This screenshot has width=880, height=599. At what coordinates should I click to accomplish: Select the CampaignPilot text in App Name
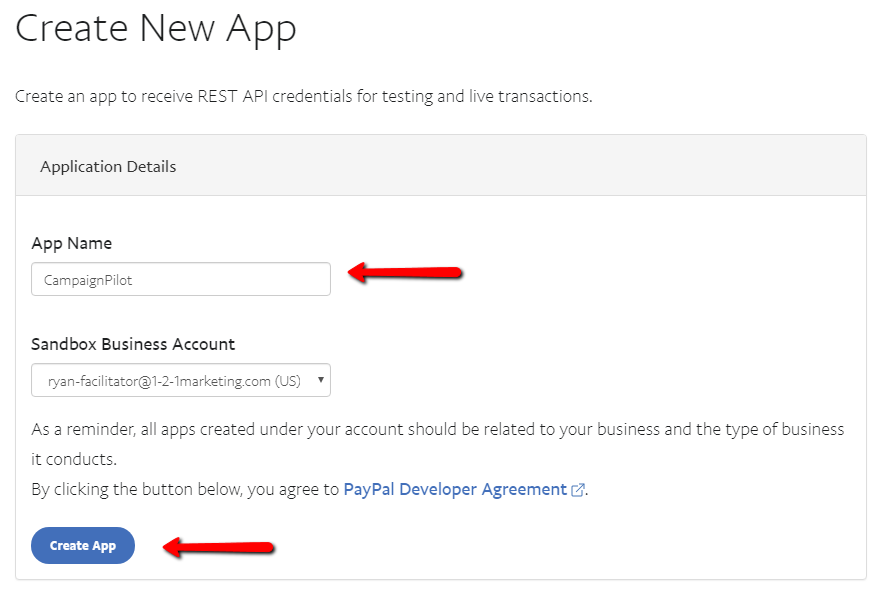[x=88, y=280]
